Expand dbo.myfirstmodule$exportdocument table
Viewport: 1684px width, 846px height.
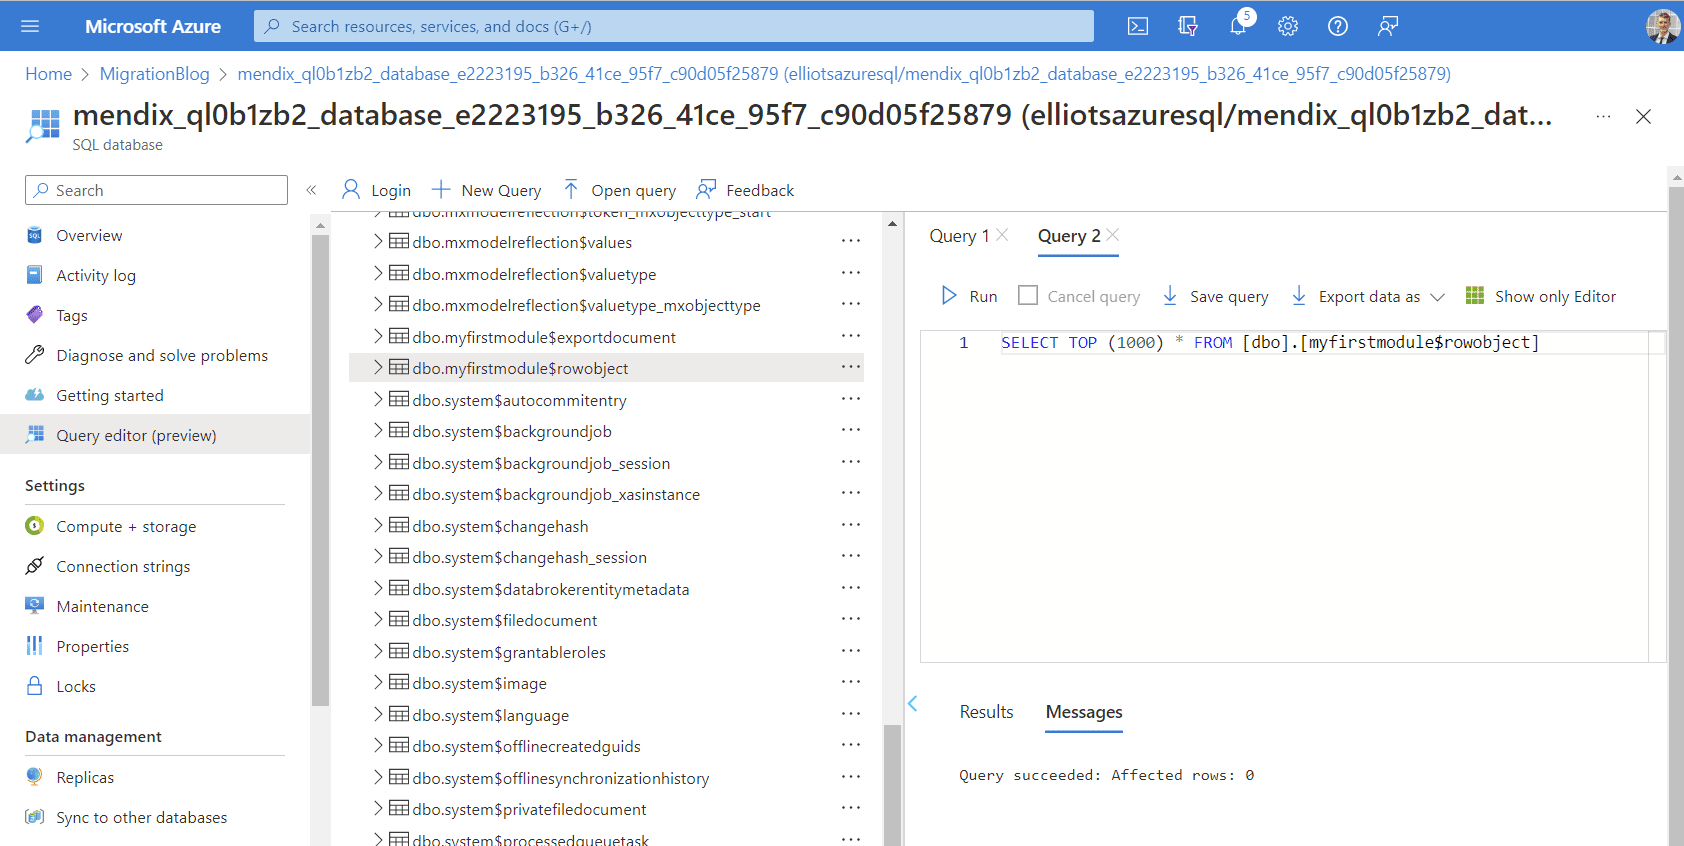[378, 336]
